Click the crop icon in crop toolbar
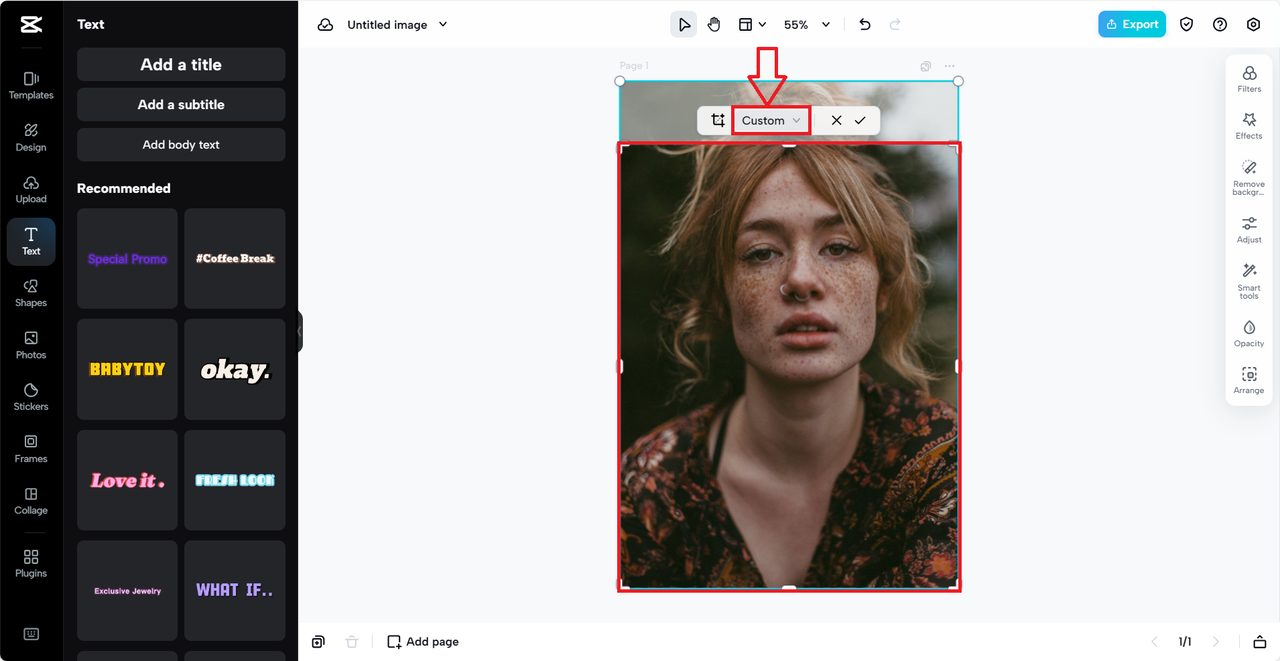 pyautogui.click(x=718, y=120)
